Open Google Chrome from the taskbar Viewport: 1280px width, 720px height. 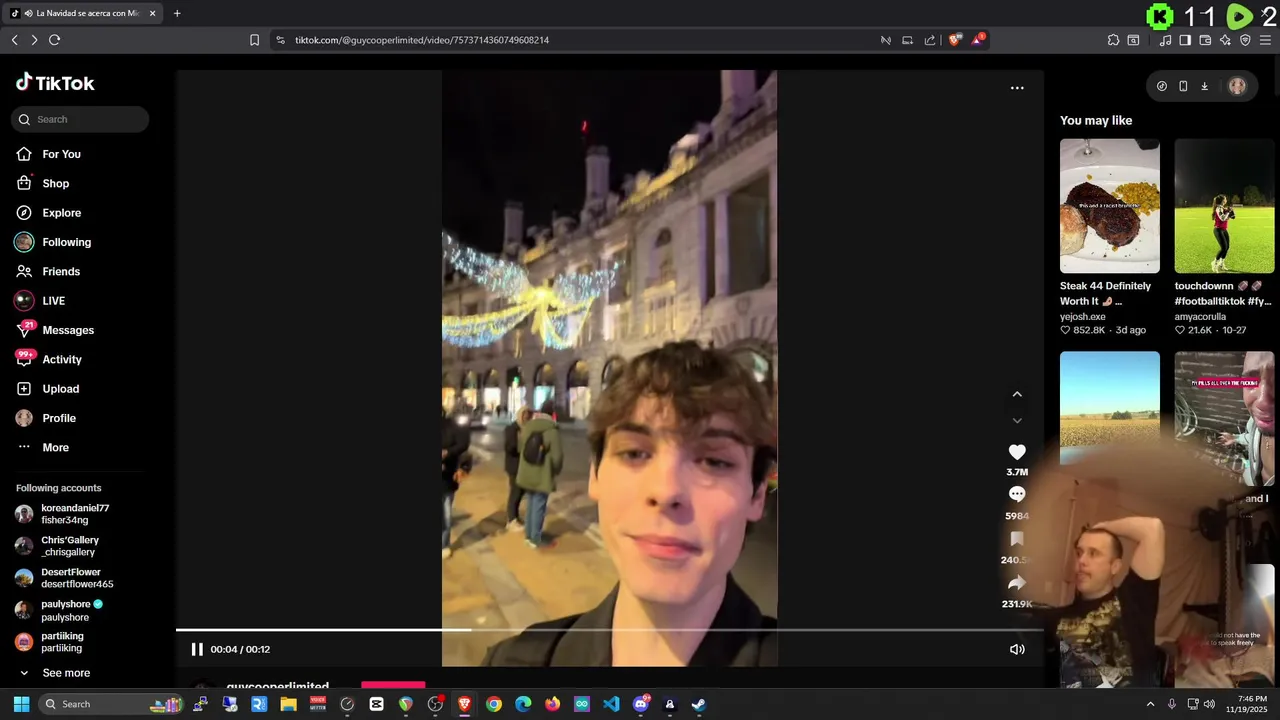[494, 704]
